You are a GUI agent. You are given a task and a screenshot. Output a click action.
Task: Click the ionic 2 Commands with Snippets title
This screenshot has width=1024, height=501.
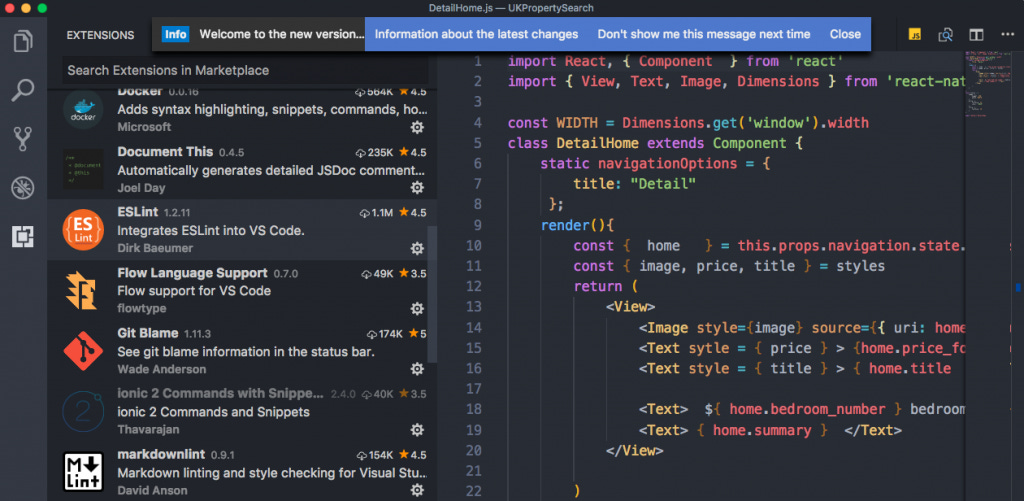coord(220,393)
